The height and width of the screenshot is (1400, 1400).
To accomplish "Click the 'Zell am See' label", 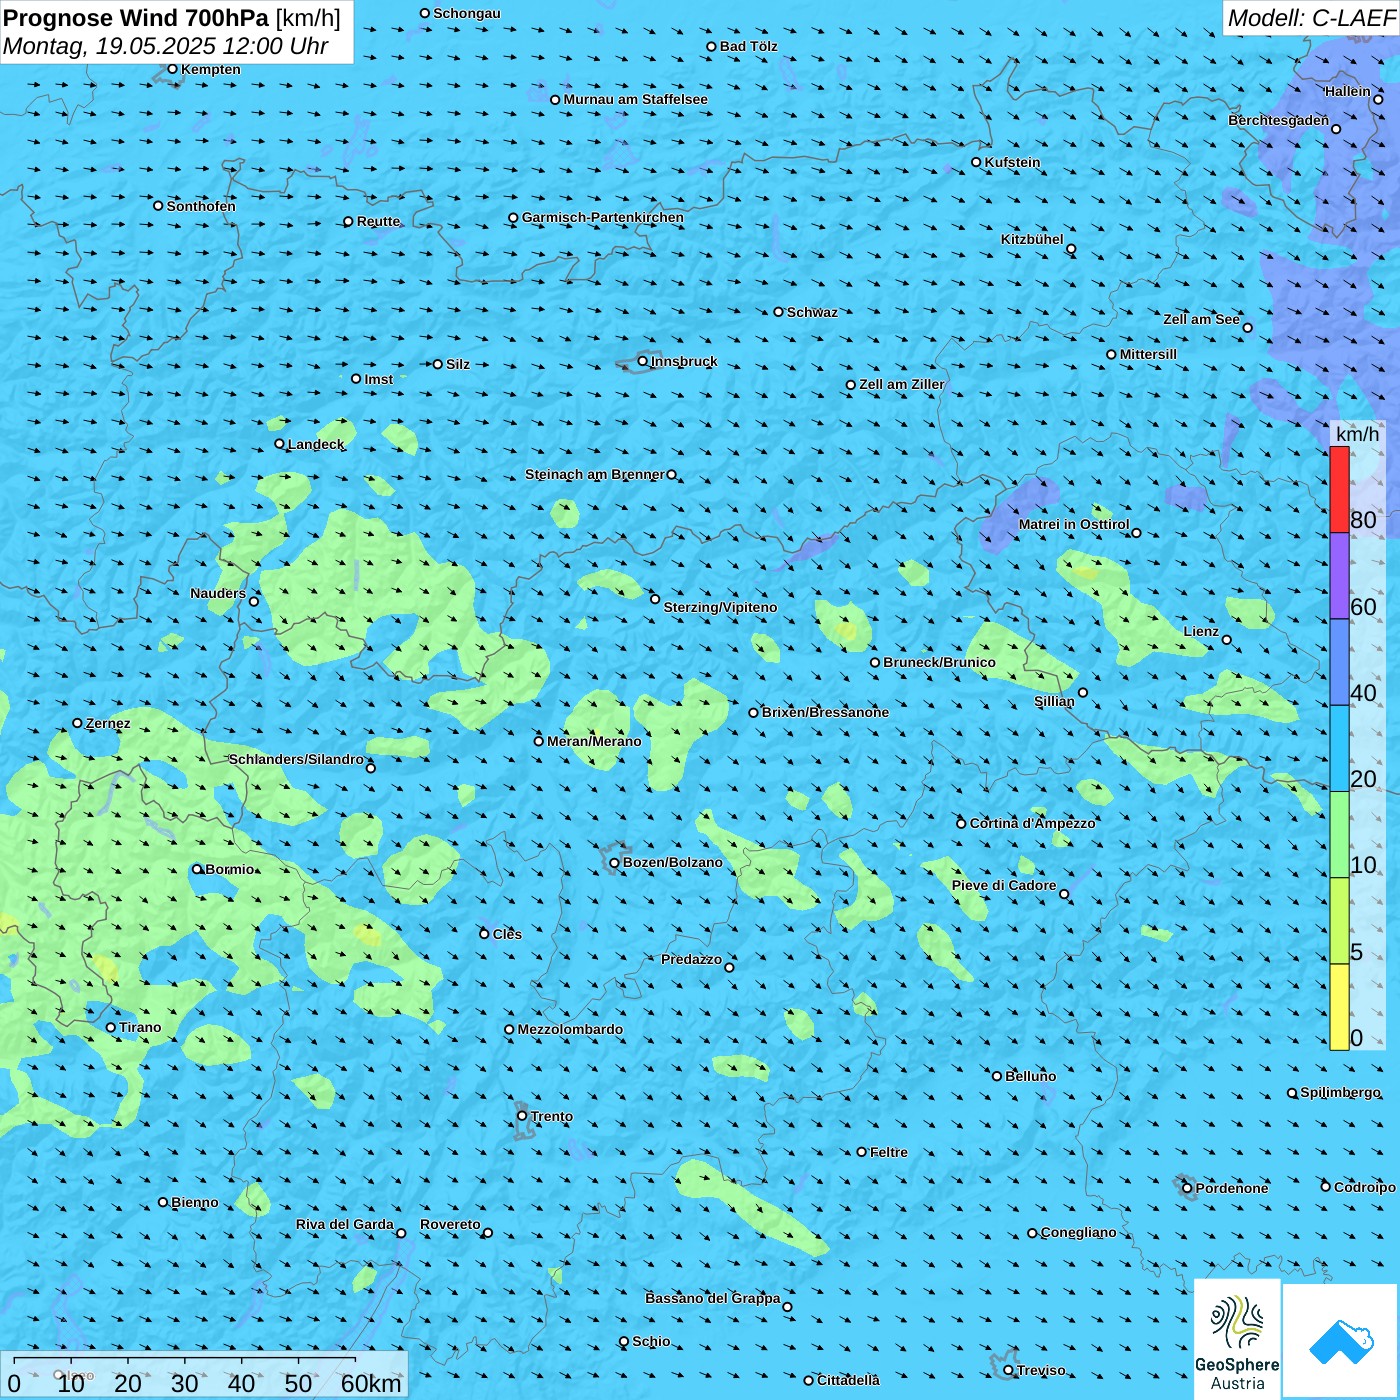I will [x=1201, y=319].
